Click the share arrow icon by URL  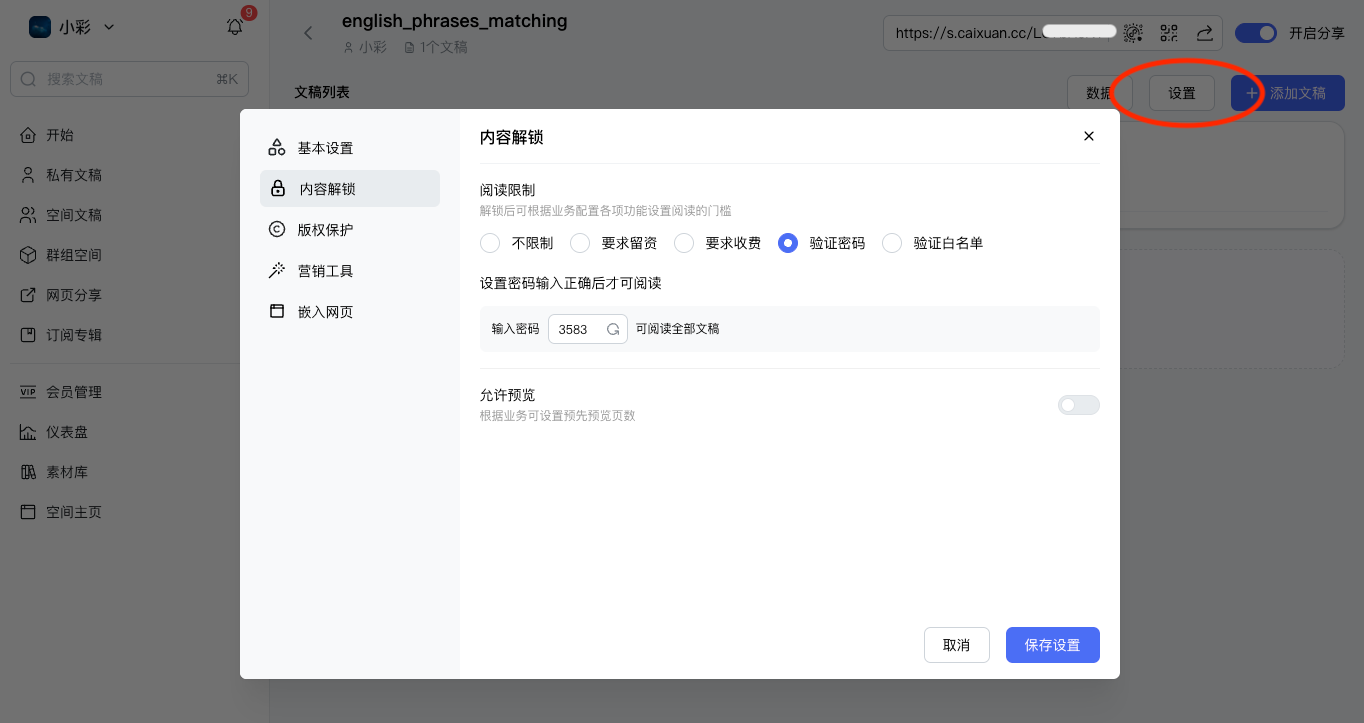1205,33
